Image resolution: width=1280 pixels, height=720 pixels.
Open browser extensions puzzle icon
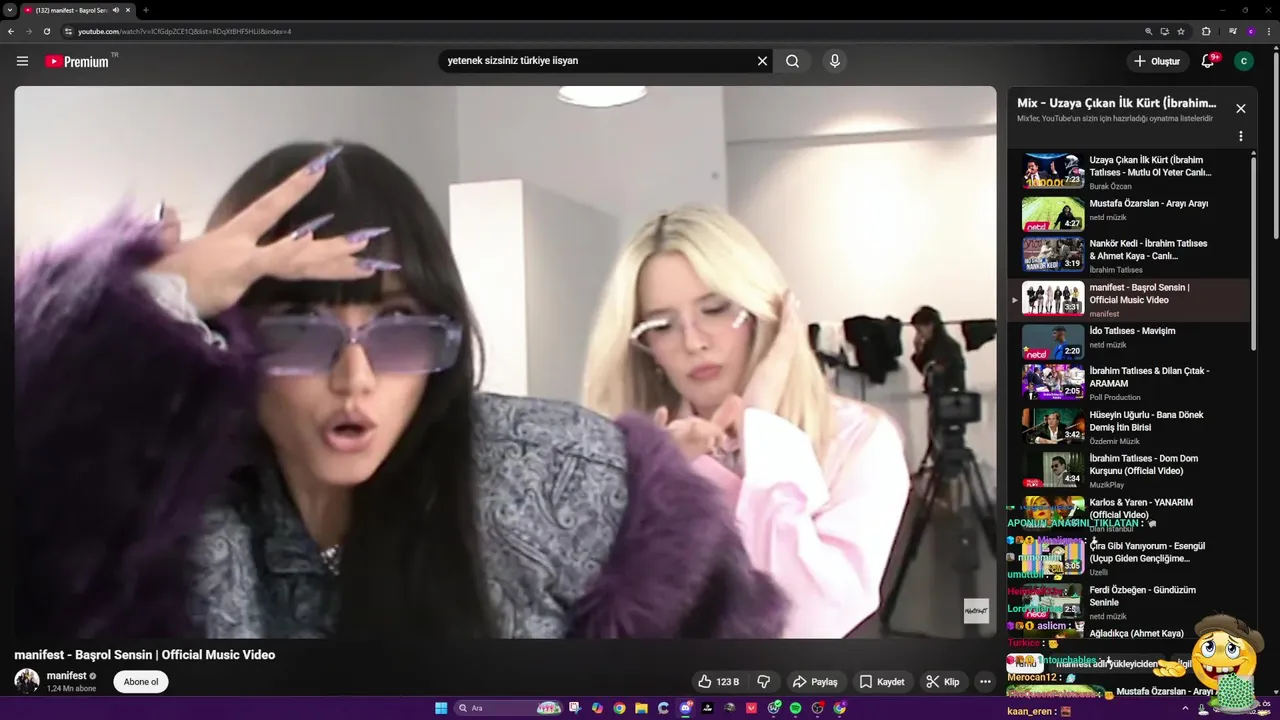click(1206, 31)
